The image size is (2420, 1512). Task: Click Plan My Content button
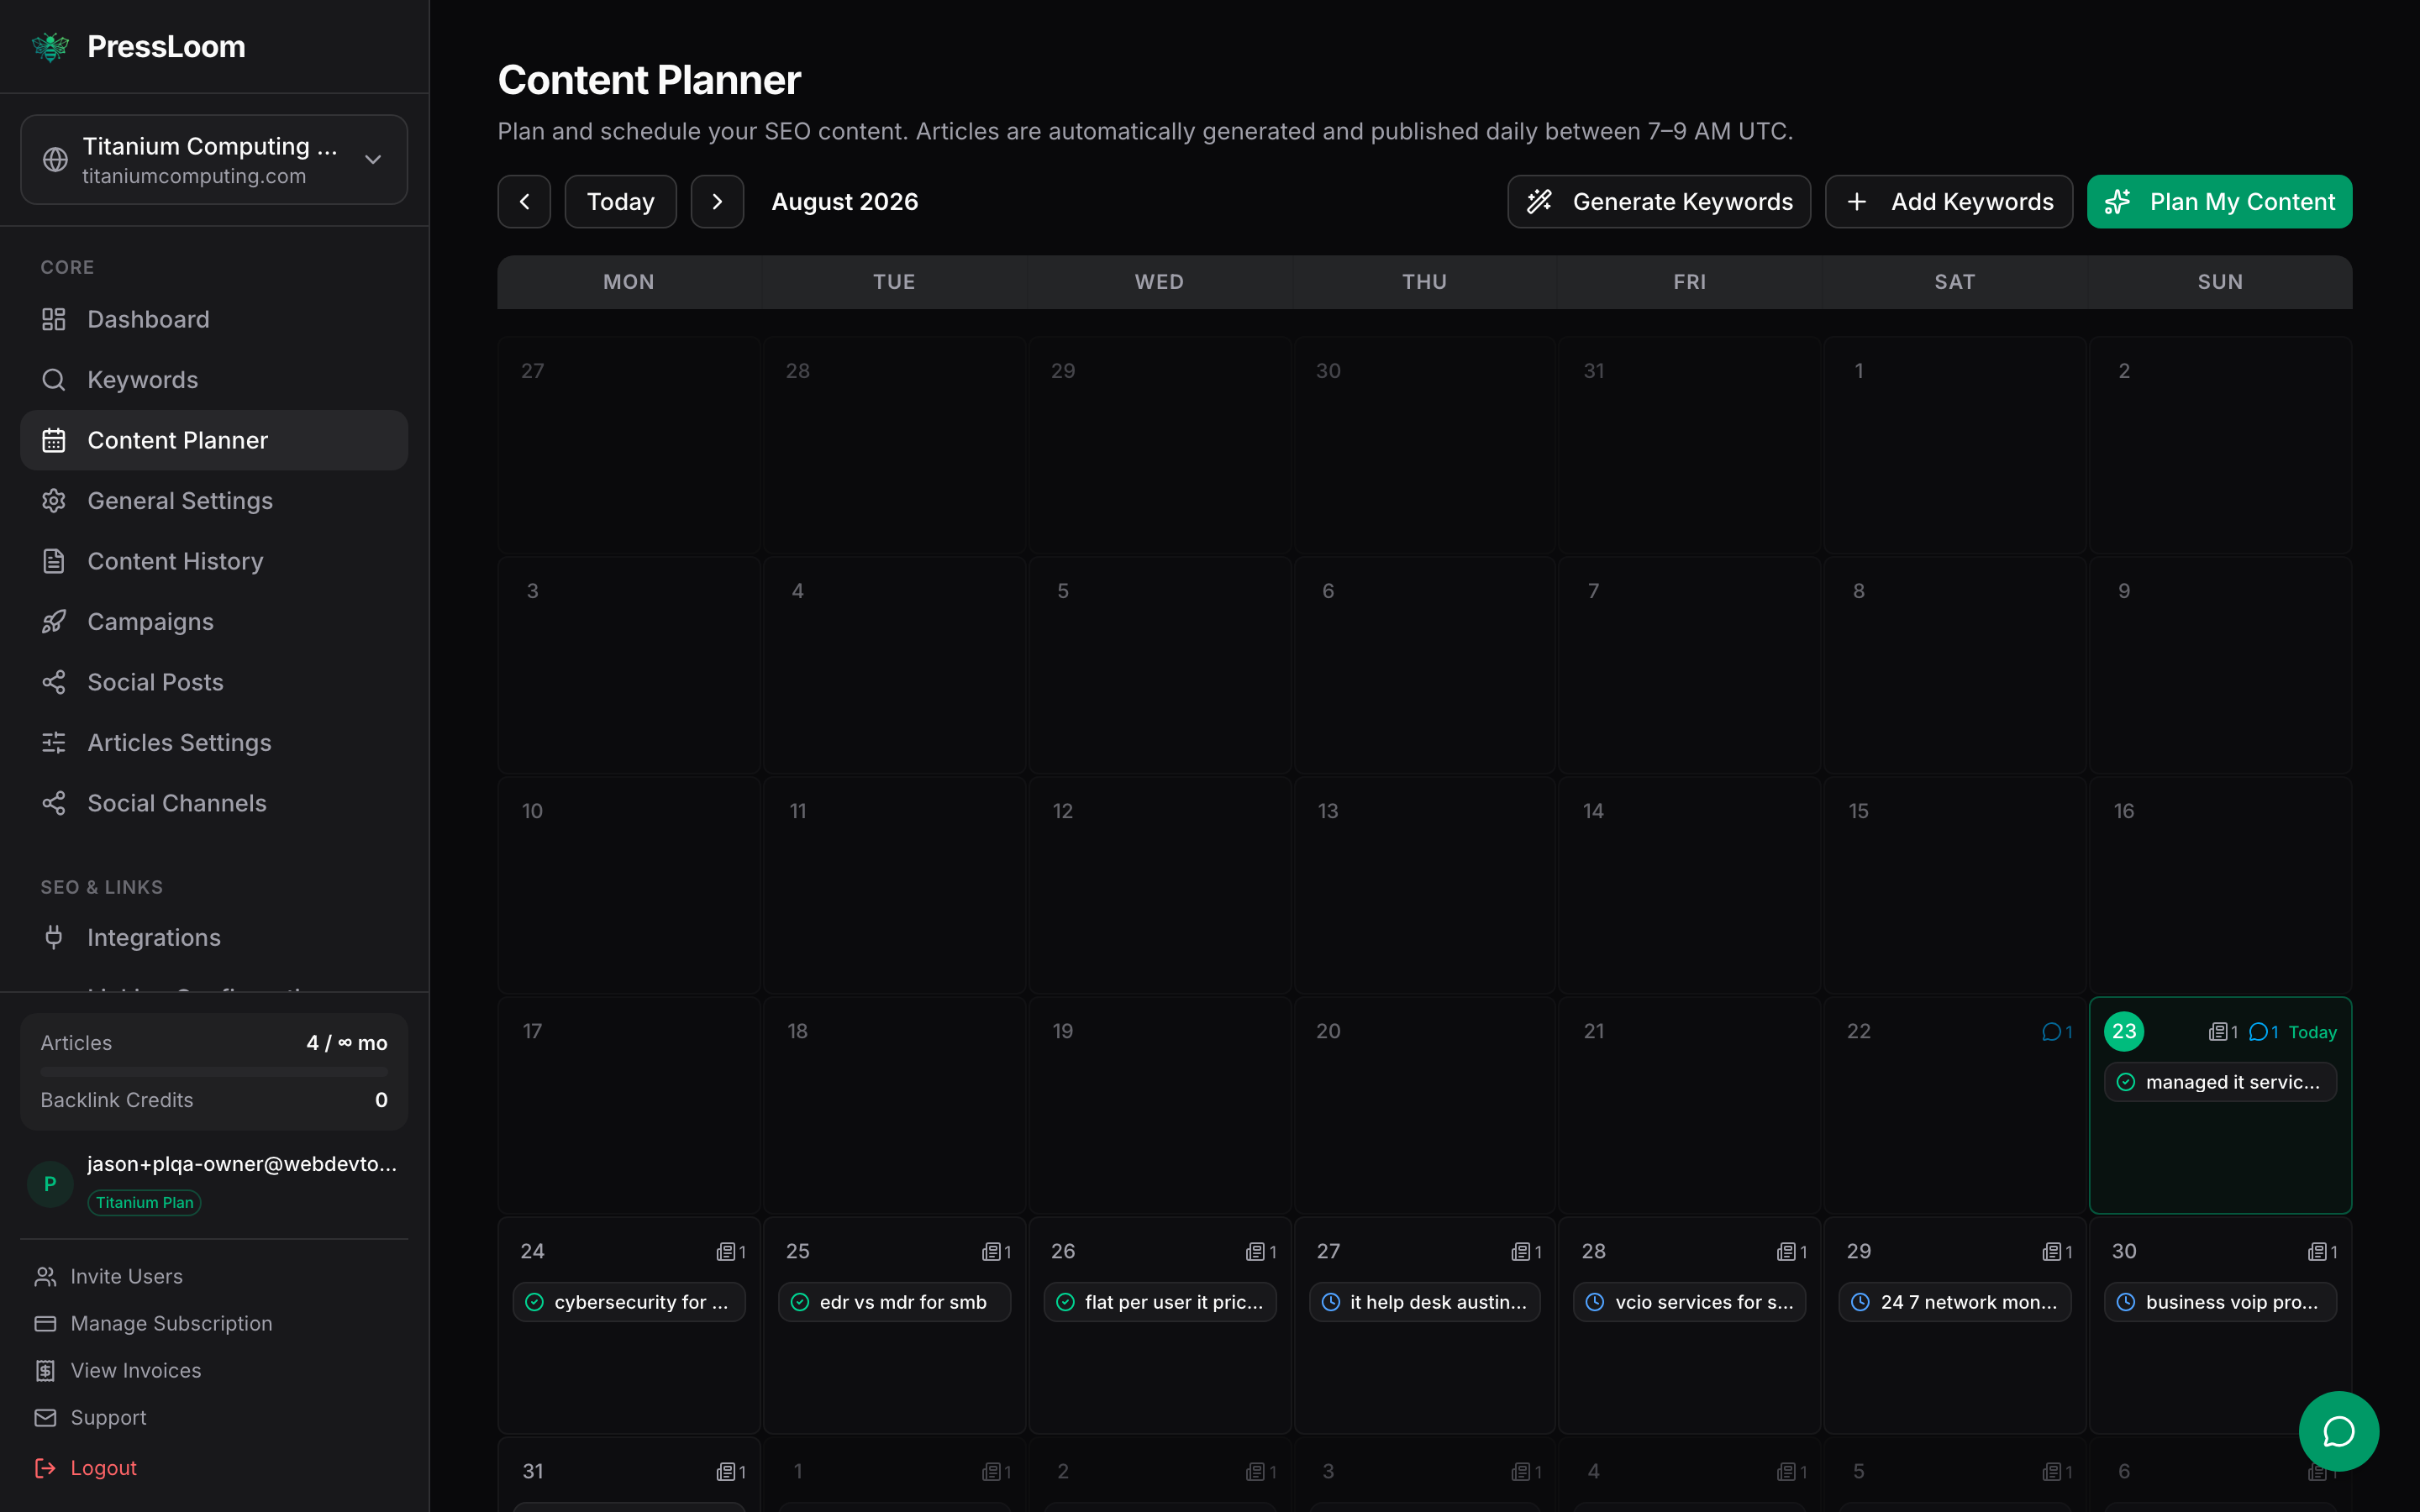point(2219,202)
